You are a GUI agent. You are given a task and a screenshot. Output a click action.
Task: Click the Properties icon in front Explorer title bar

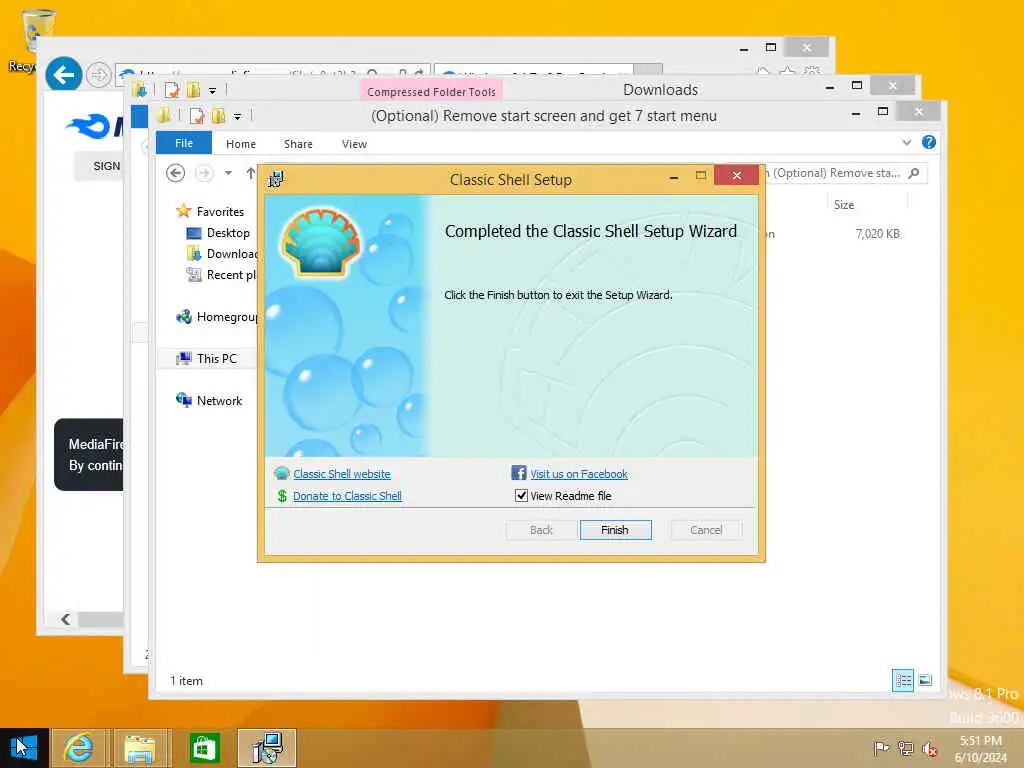[197, 116]
